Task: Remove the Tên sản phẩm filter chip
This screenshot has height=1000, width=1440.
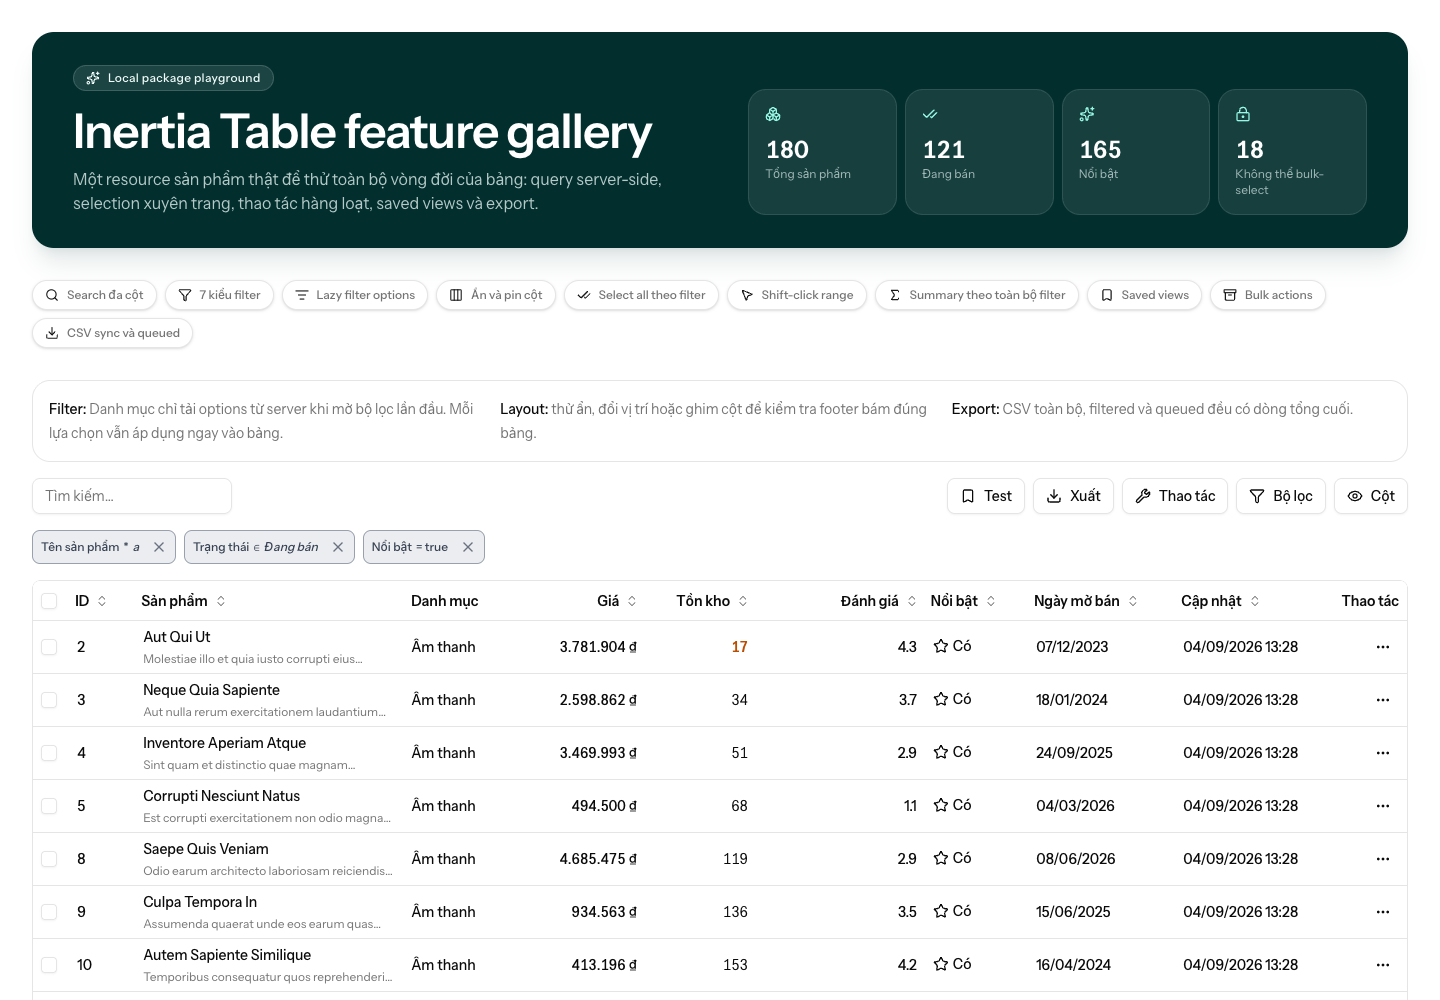Action: coord(159,547)
